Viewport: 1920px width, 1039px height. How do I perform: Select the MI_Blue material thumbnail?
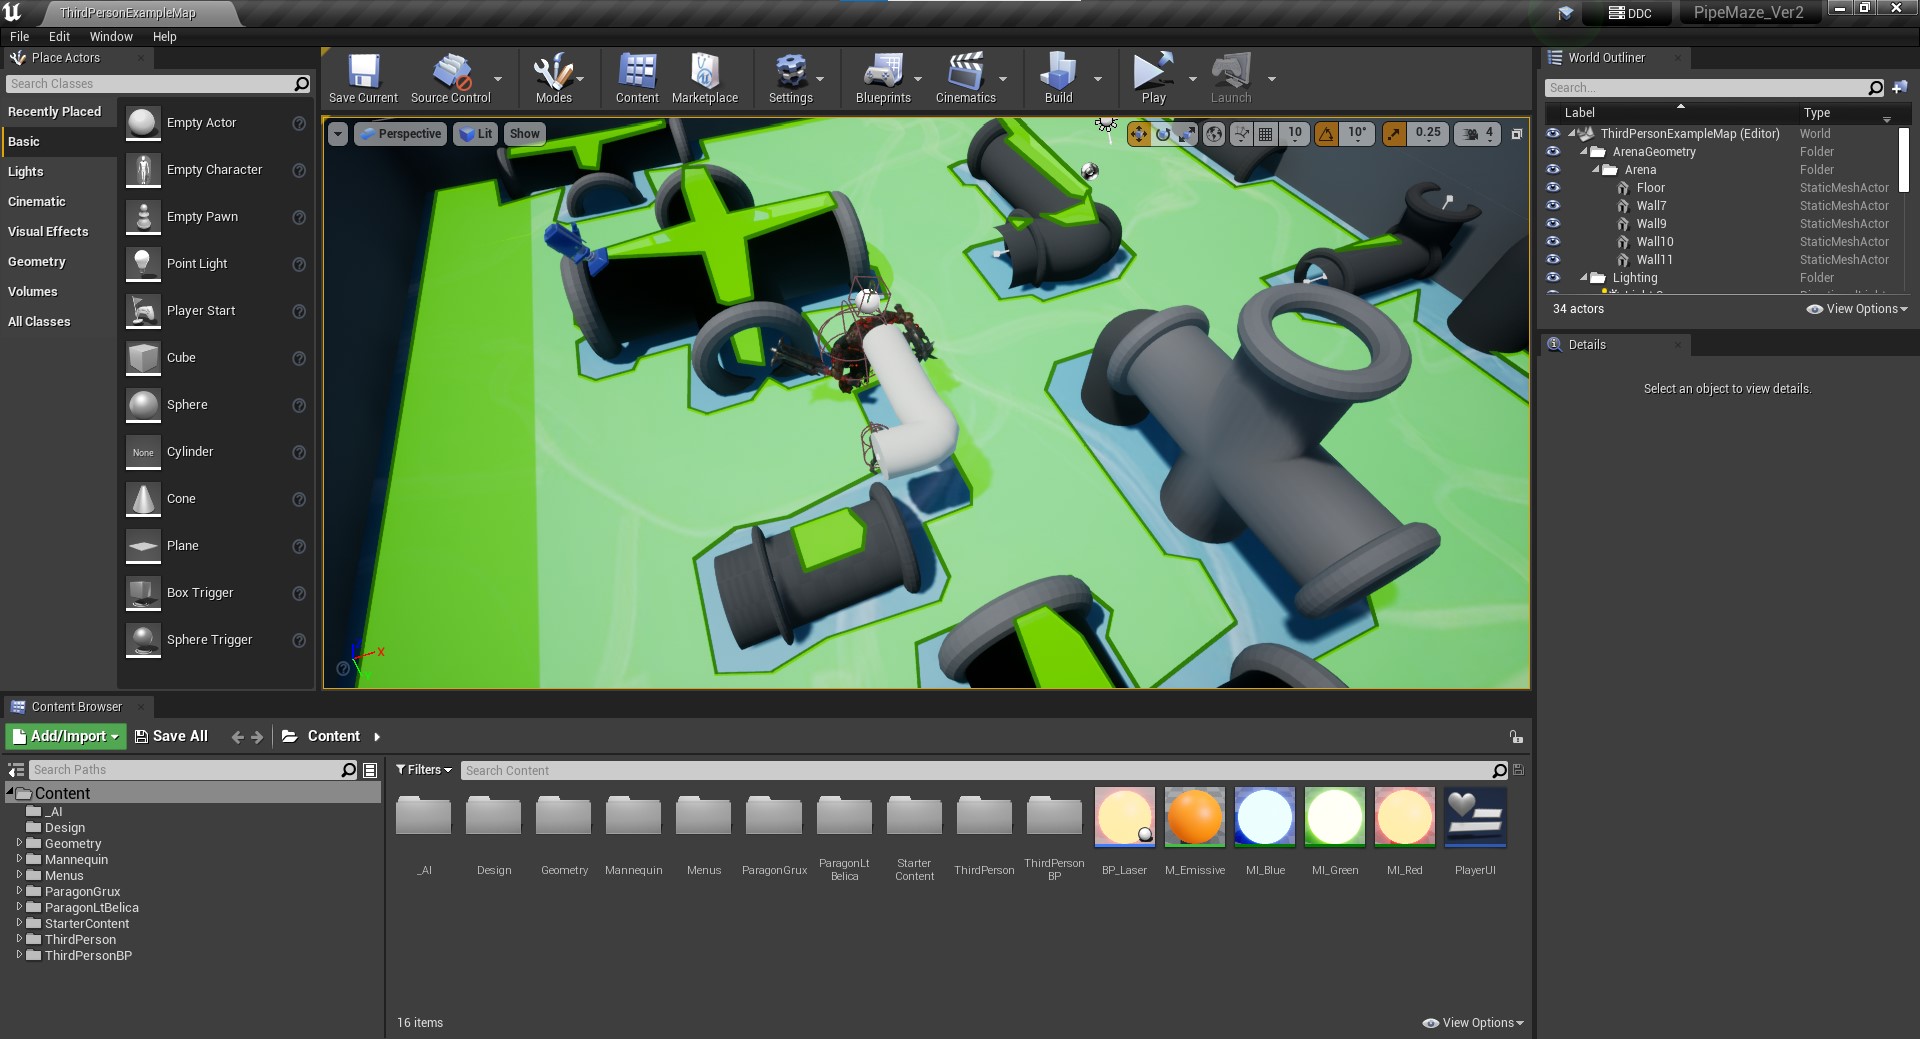pyautogui.click(x=1265, y=817)
